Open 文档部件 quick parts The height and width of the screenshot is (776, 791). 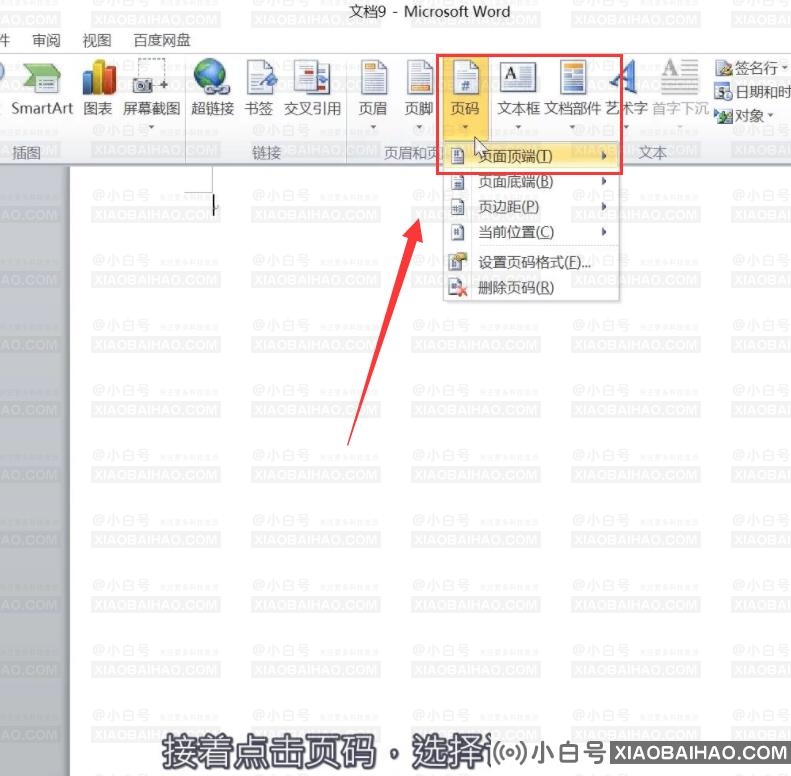(573, 94)
